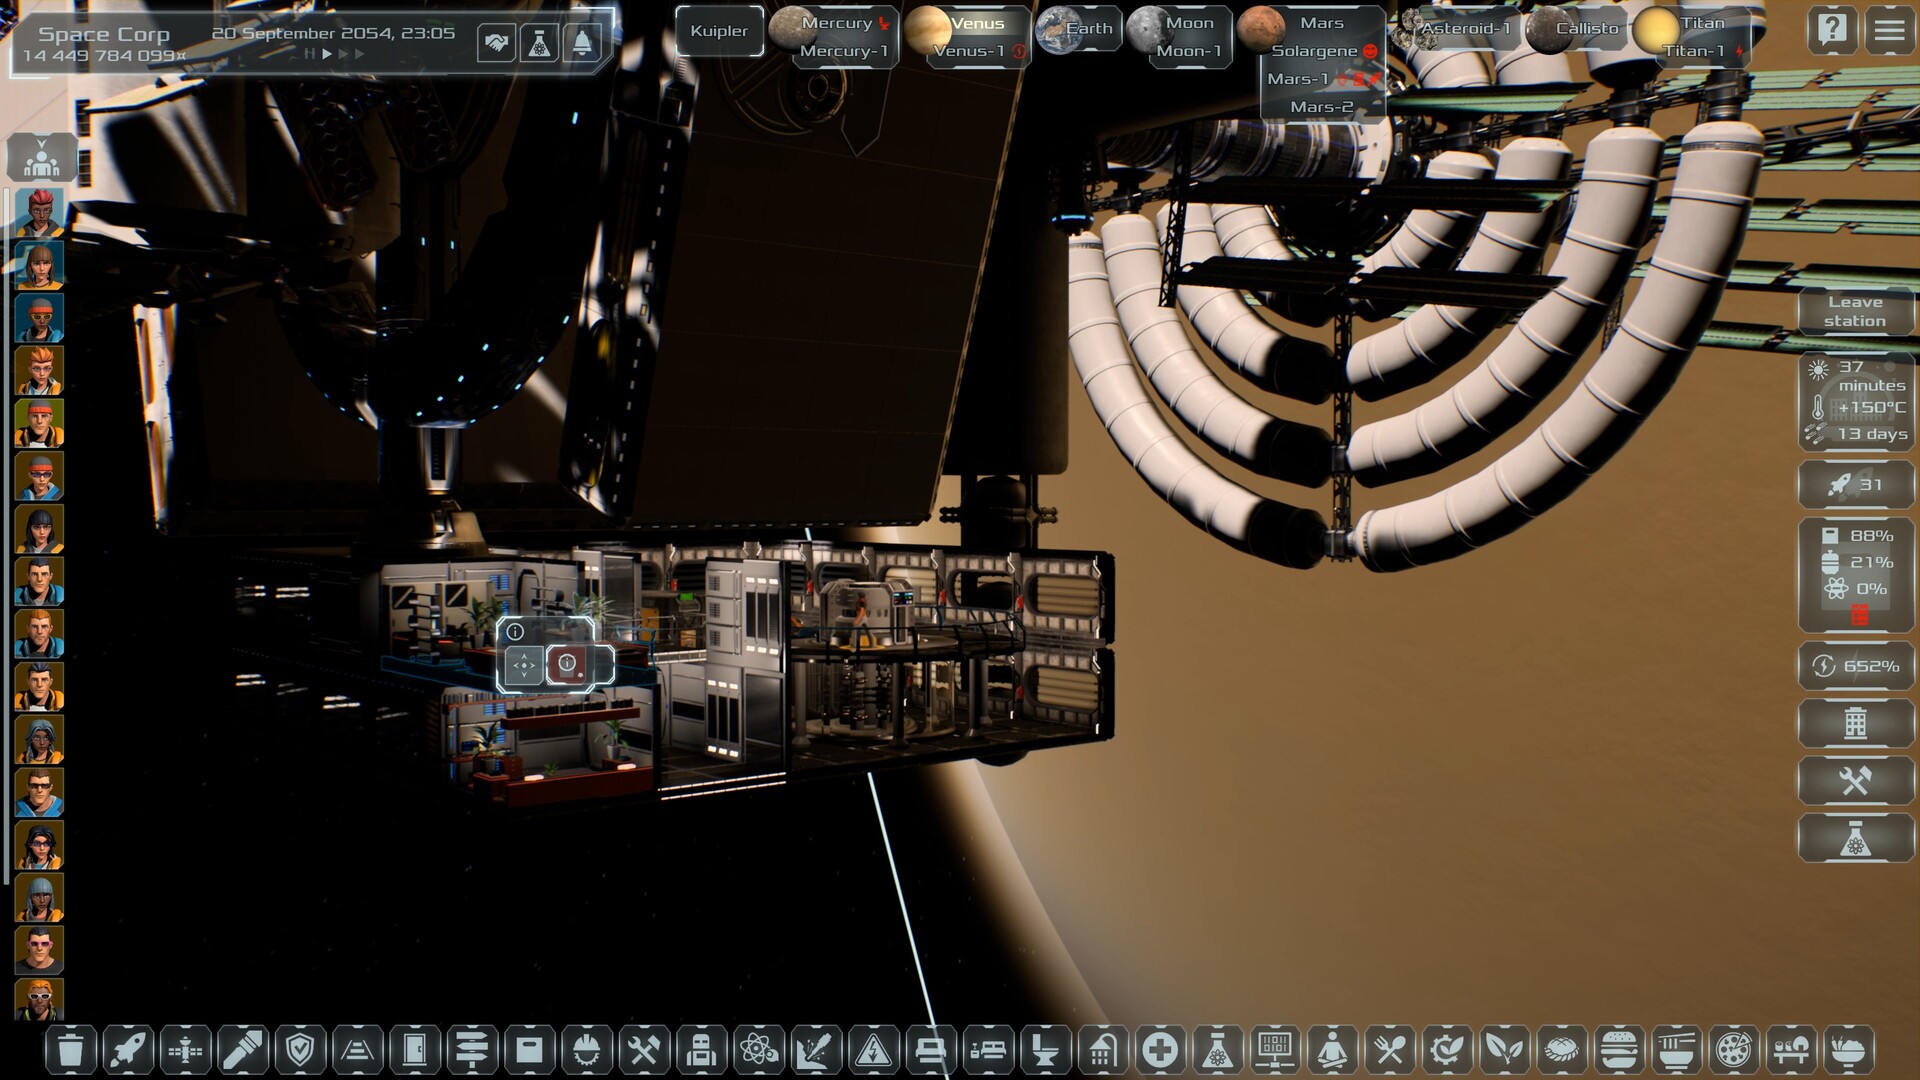The width and height of the screenshot is (1920, 1080).
Task: Toggle the crew roster panel at top left
Action: coord(40,158)
